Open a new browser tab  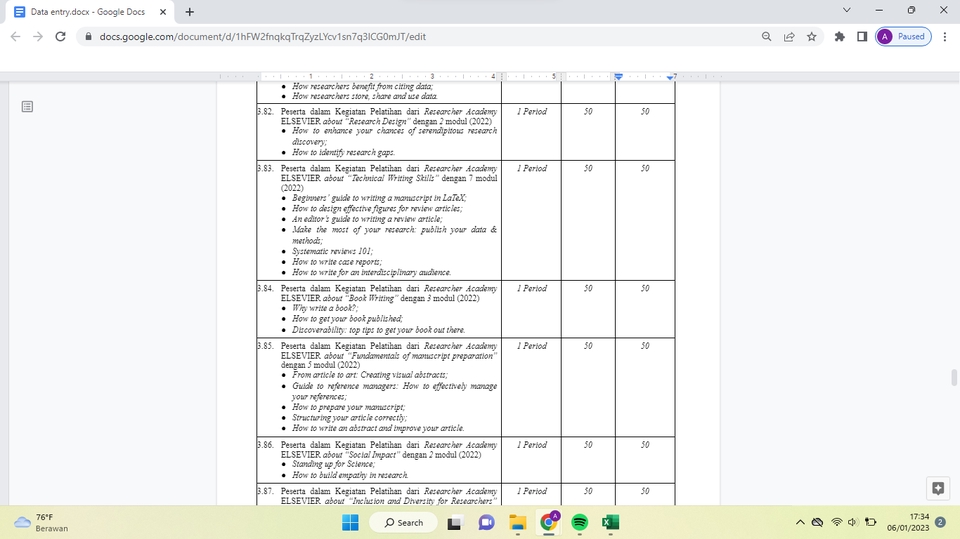[190, 12]
